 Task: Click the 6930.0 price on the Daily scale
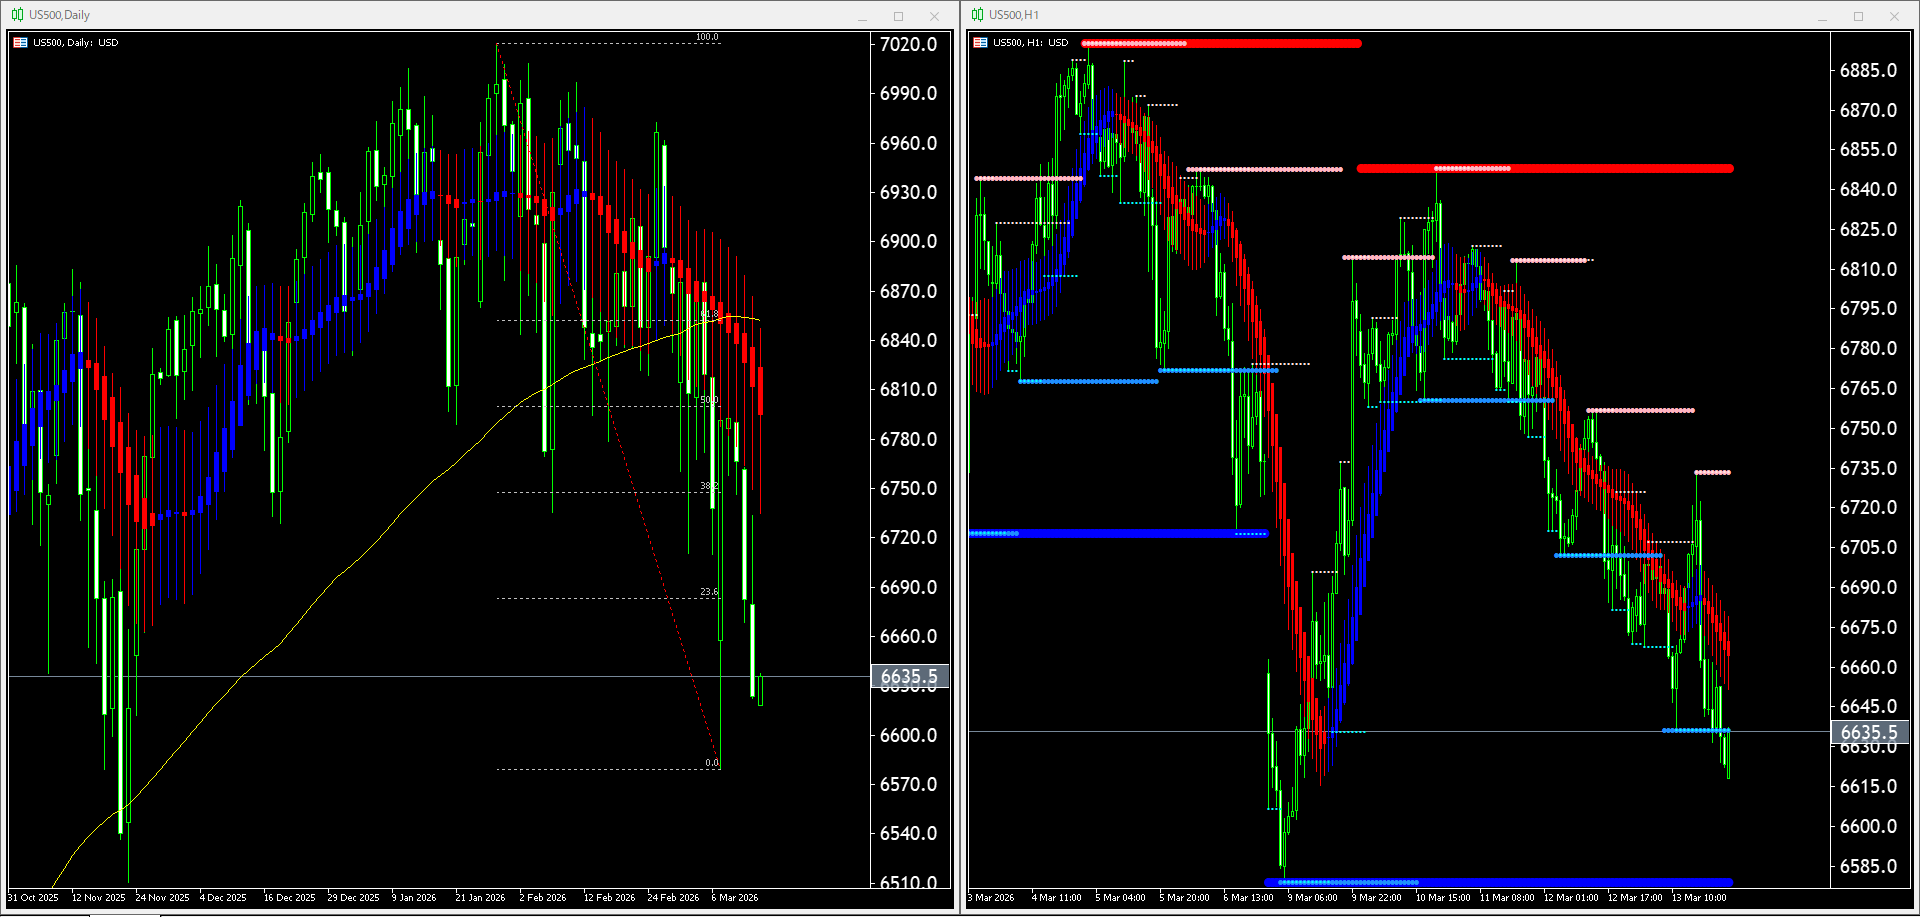click(x=909, y=192)
